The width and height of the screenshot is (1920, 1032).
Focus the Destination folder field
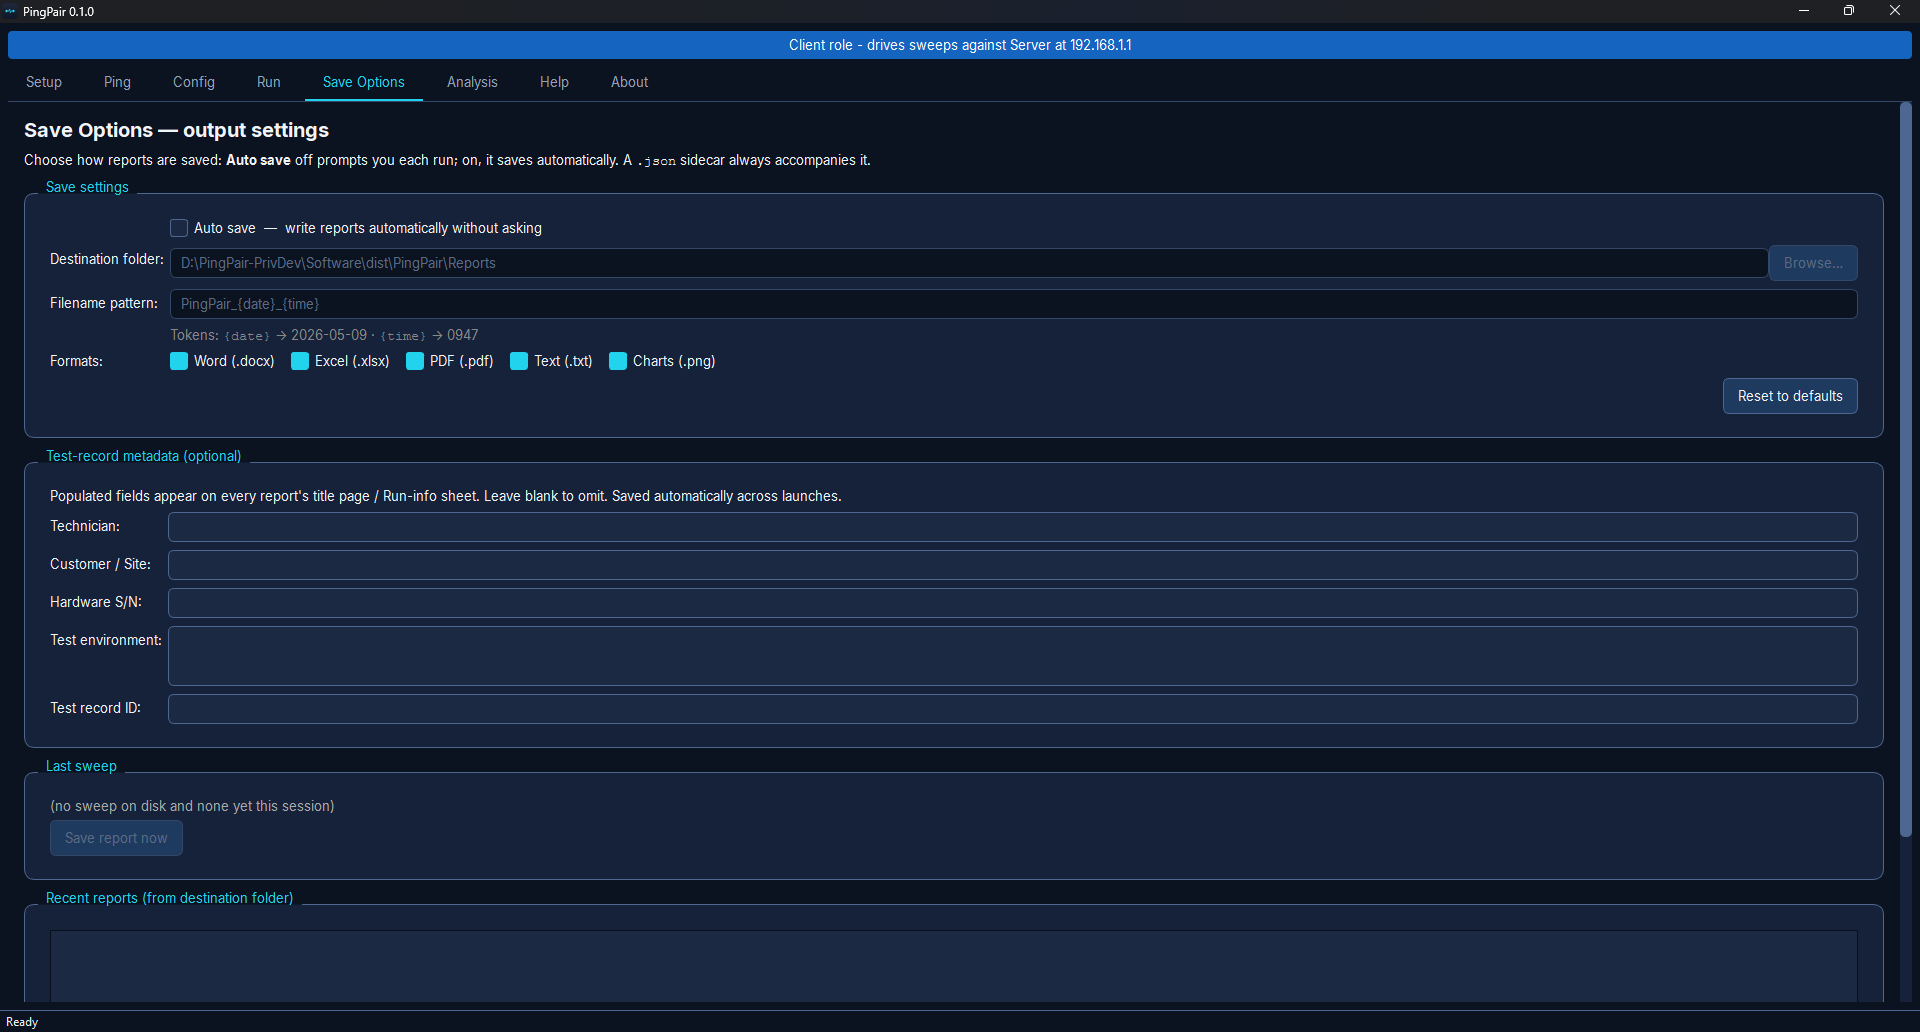point(968,263)
